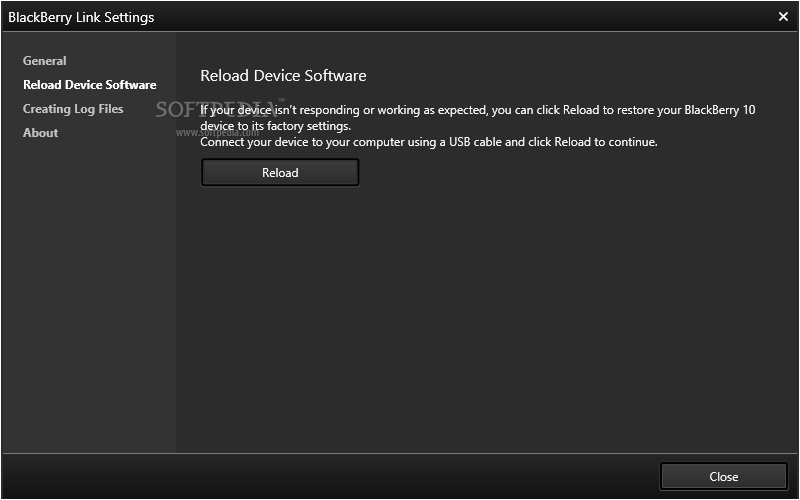Viewport: 800px width, 500px height.
Task: Show the About section
Action: (40, 133)
